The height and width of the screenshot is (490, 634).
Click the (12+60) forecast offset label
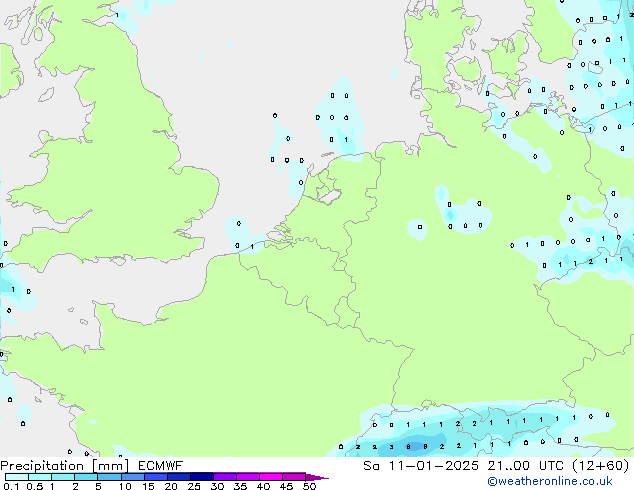(x=602, y=465)
